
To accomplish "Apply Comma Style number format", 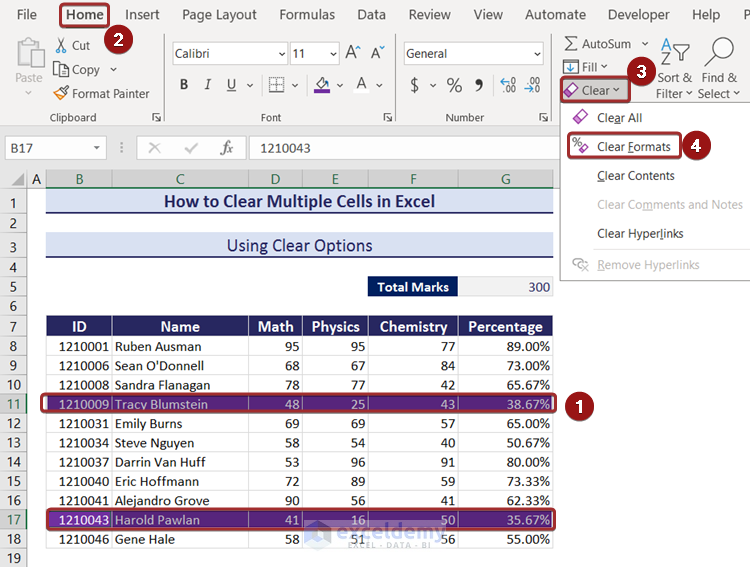I will click(x=479, y=85).
